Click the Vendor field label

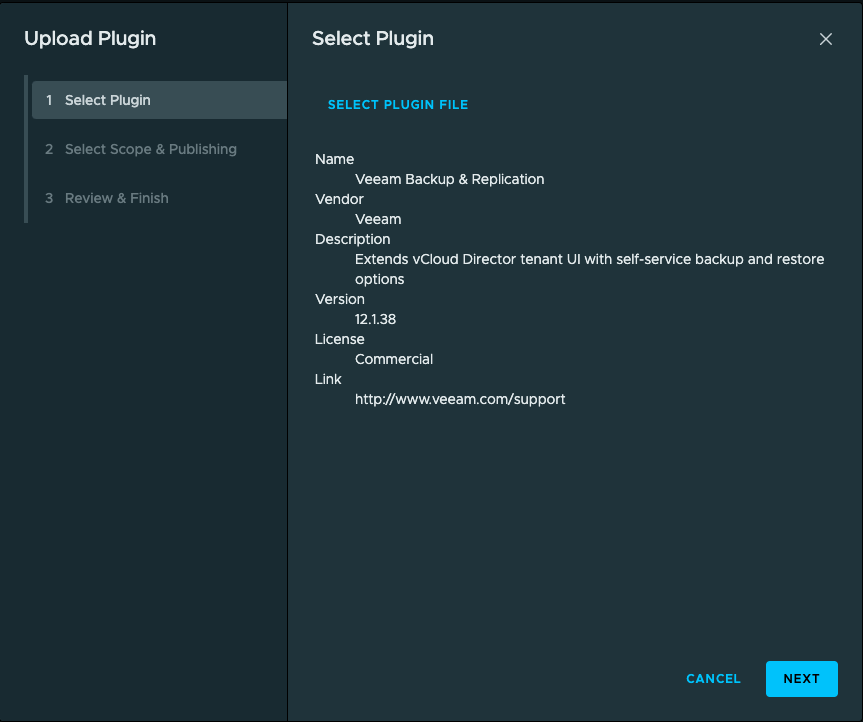tap(339, 199)
